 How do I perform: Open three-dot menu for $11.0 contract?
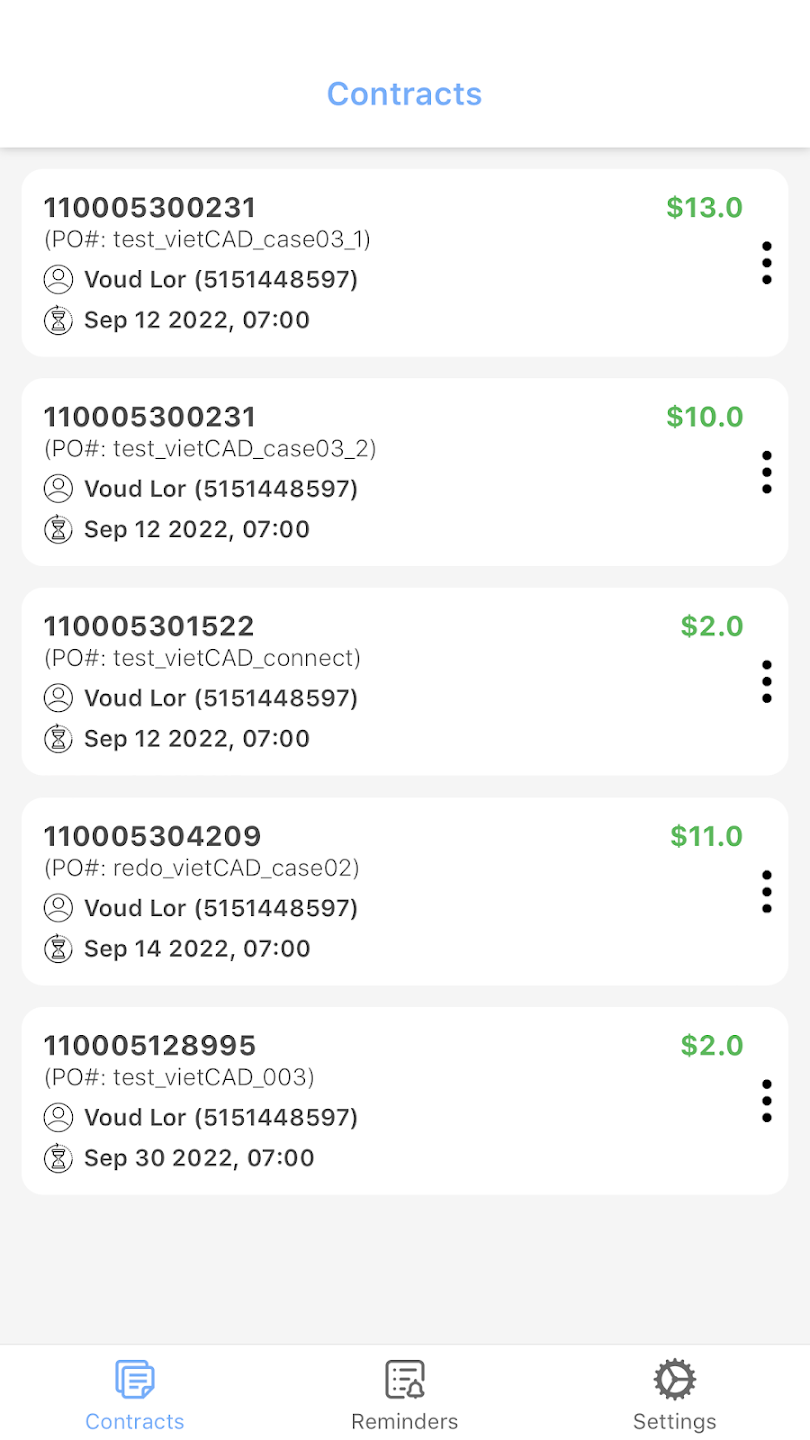(766, 891)
